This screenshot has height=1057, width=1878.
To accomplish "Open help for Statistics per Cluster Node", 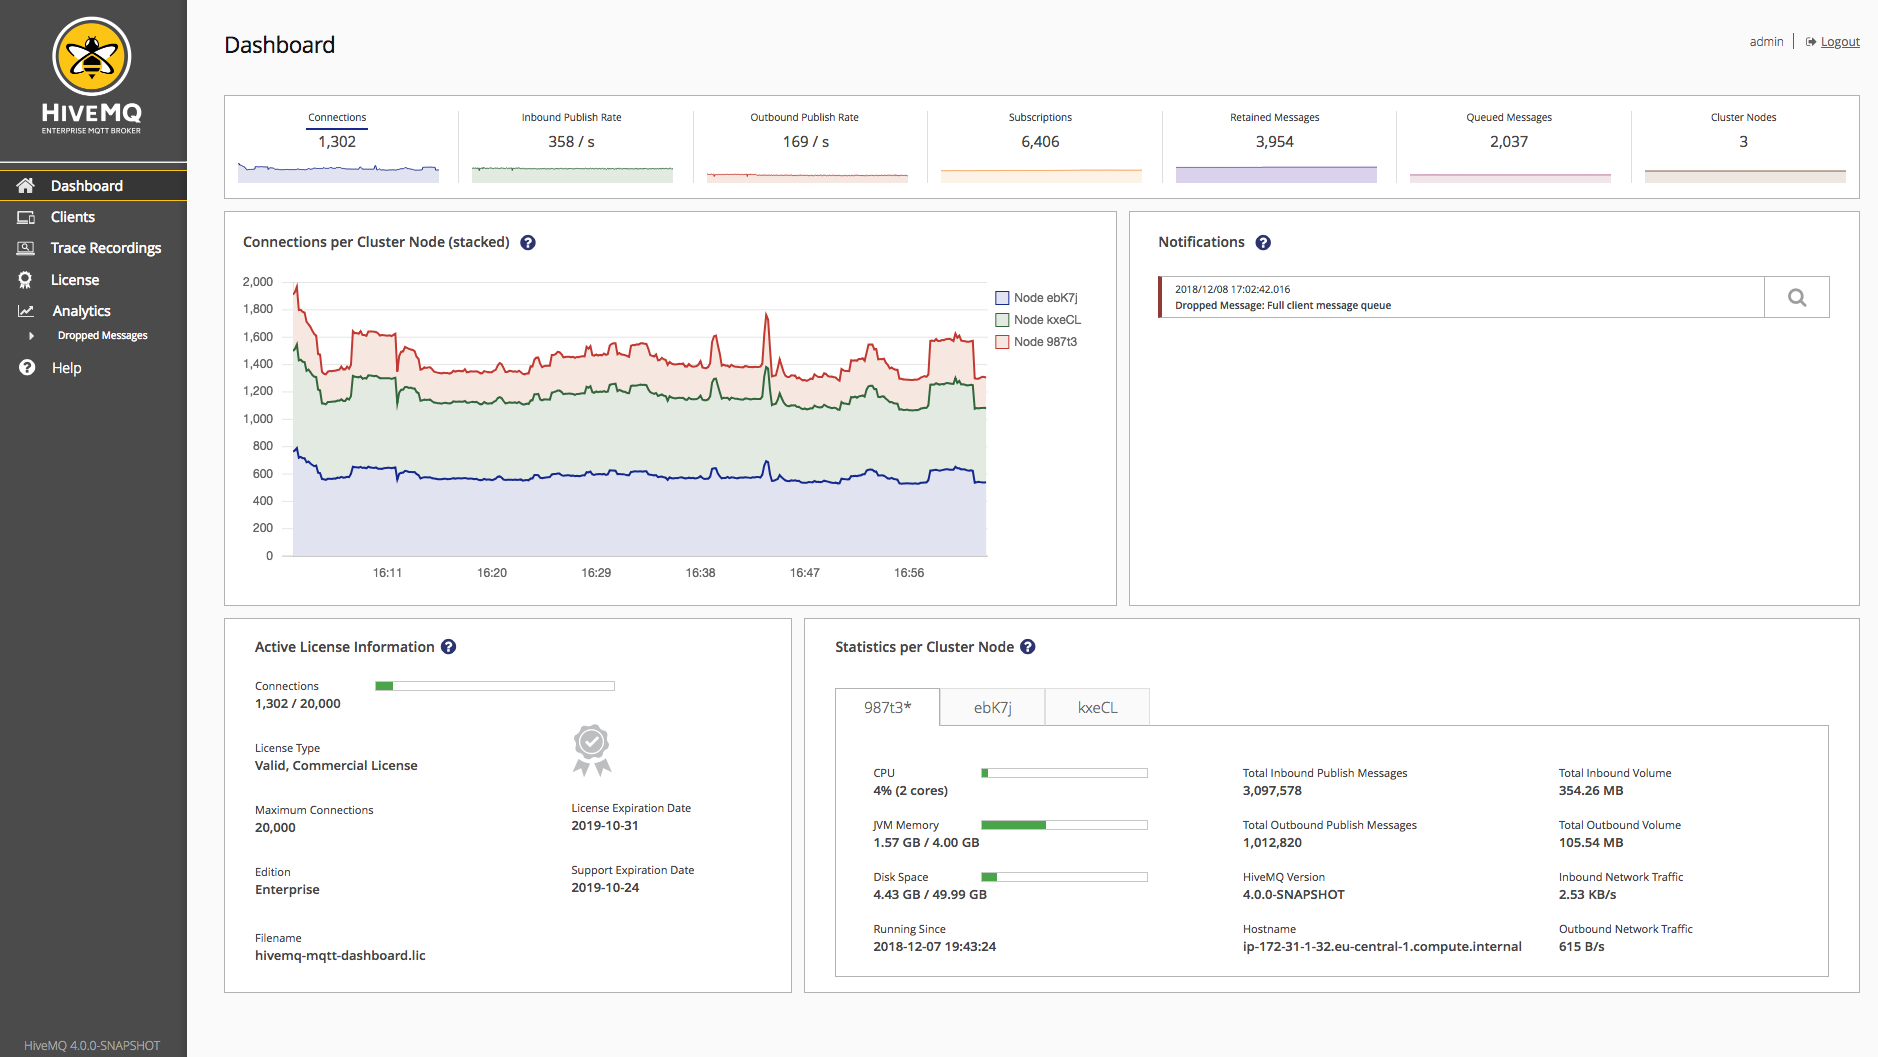I will pos(1028,647).
